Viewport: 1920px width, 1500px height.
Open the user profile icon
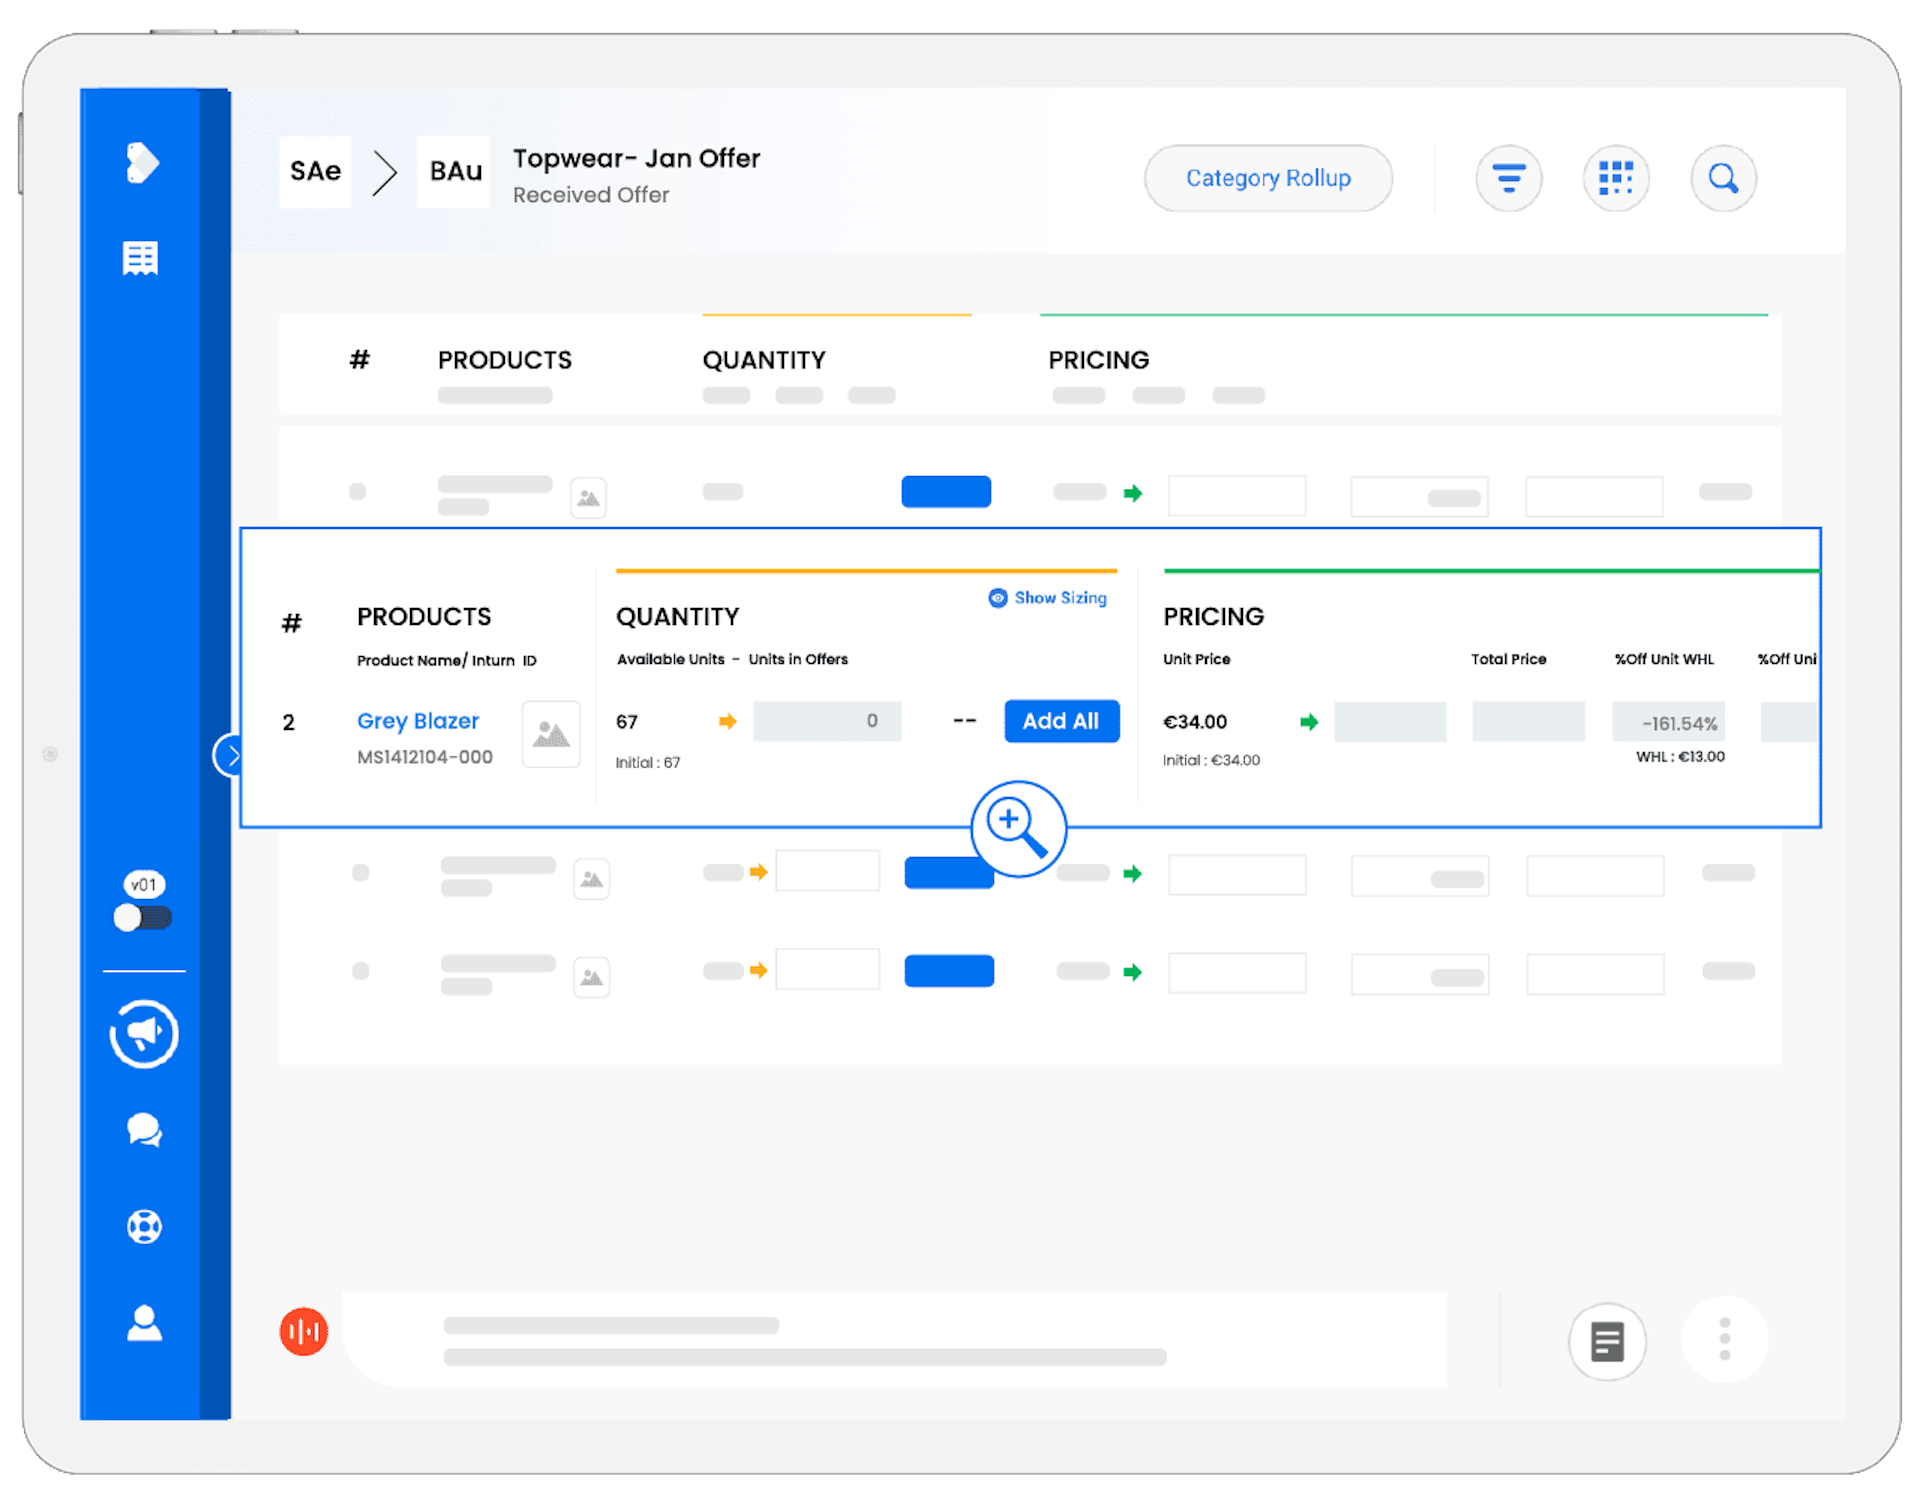click(143, 1323)
